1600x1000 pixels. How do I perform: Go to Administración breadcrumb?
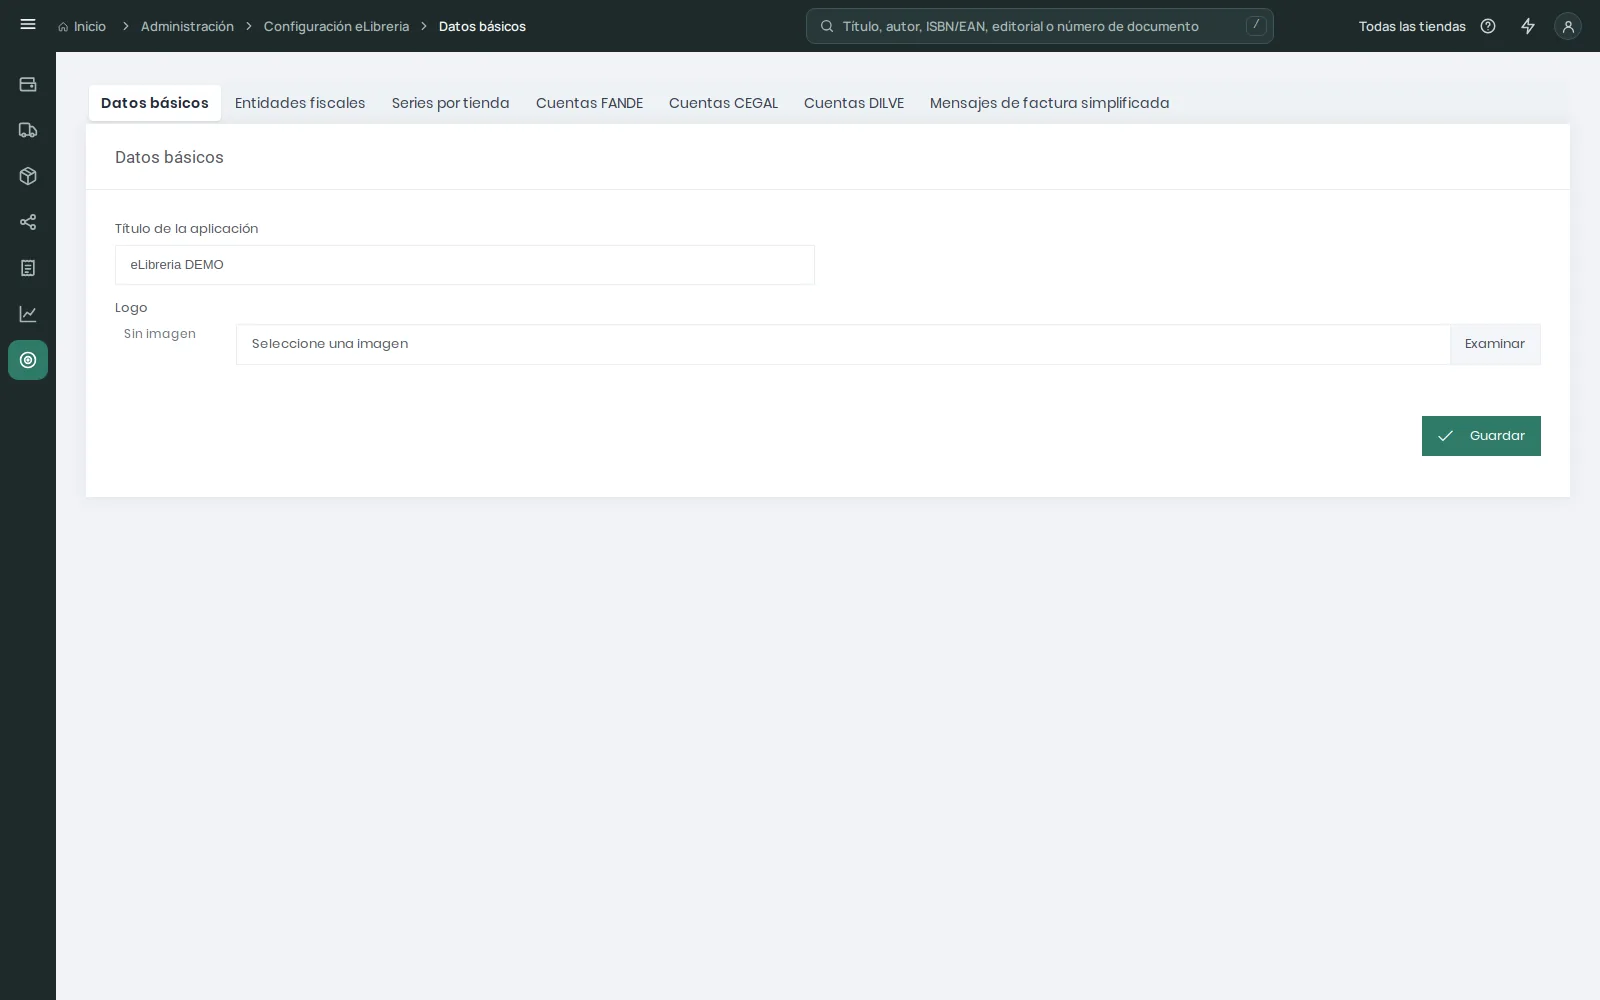(187, 26)
